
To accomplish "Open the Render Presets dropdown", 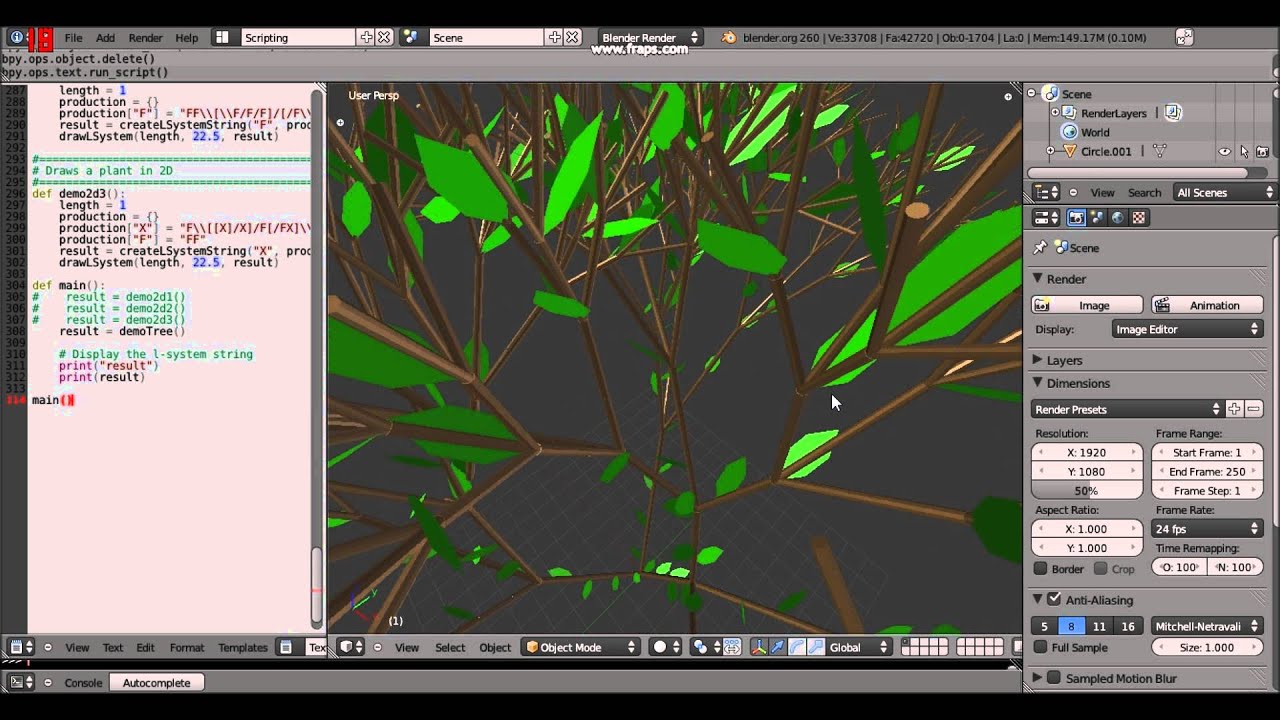I will [x=1128, y=409].
